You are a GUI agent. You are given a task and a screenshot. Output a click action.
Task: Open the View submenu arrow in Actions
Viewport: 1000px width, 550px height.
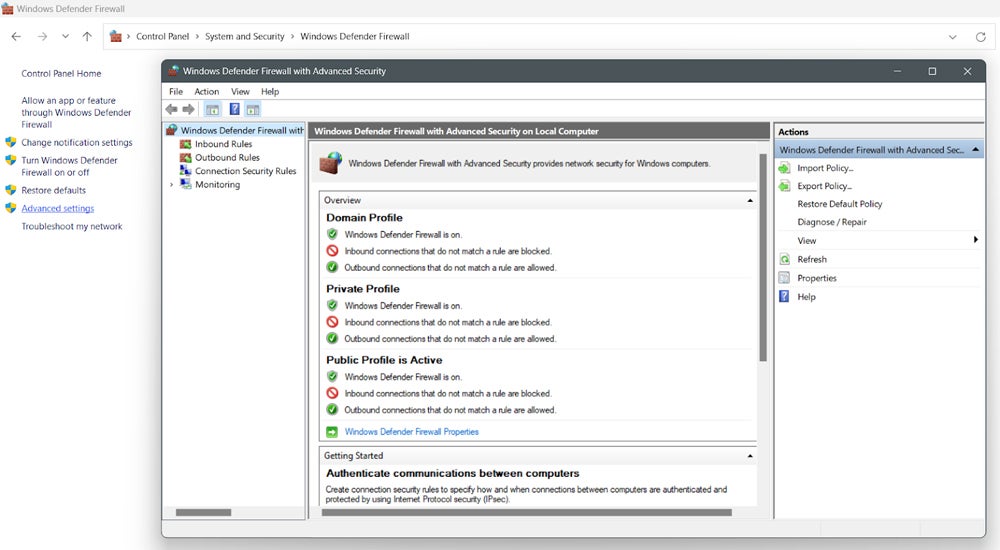click(x=975, y=241)
